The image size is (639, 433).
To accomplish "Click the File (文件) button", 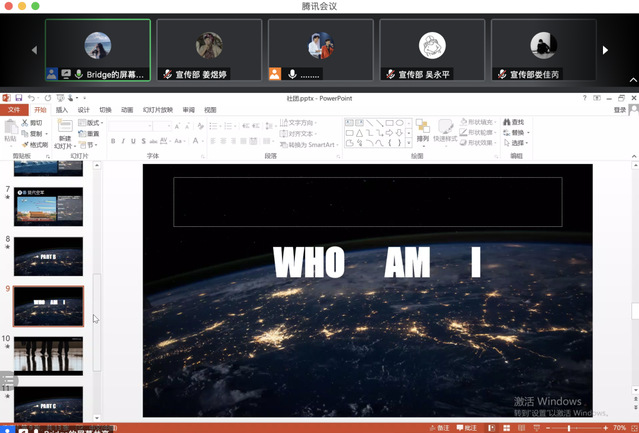I will pyautogui.click(x=14, y=110).
